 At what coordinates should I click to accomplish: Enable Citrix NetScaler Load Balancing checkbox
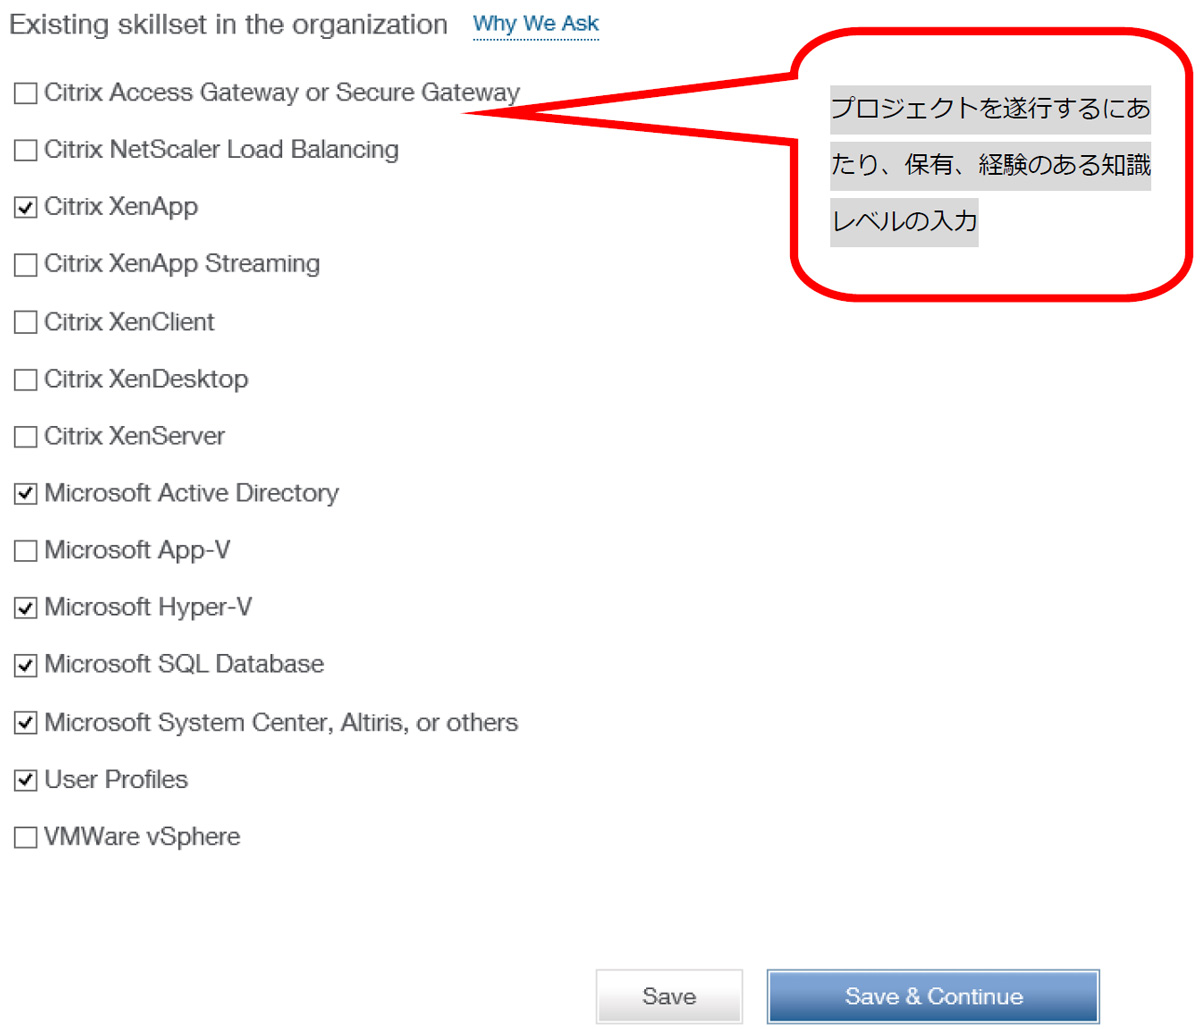(25, 151)
